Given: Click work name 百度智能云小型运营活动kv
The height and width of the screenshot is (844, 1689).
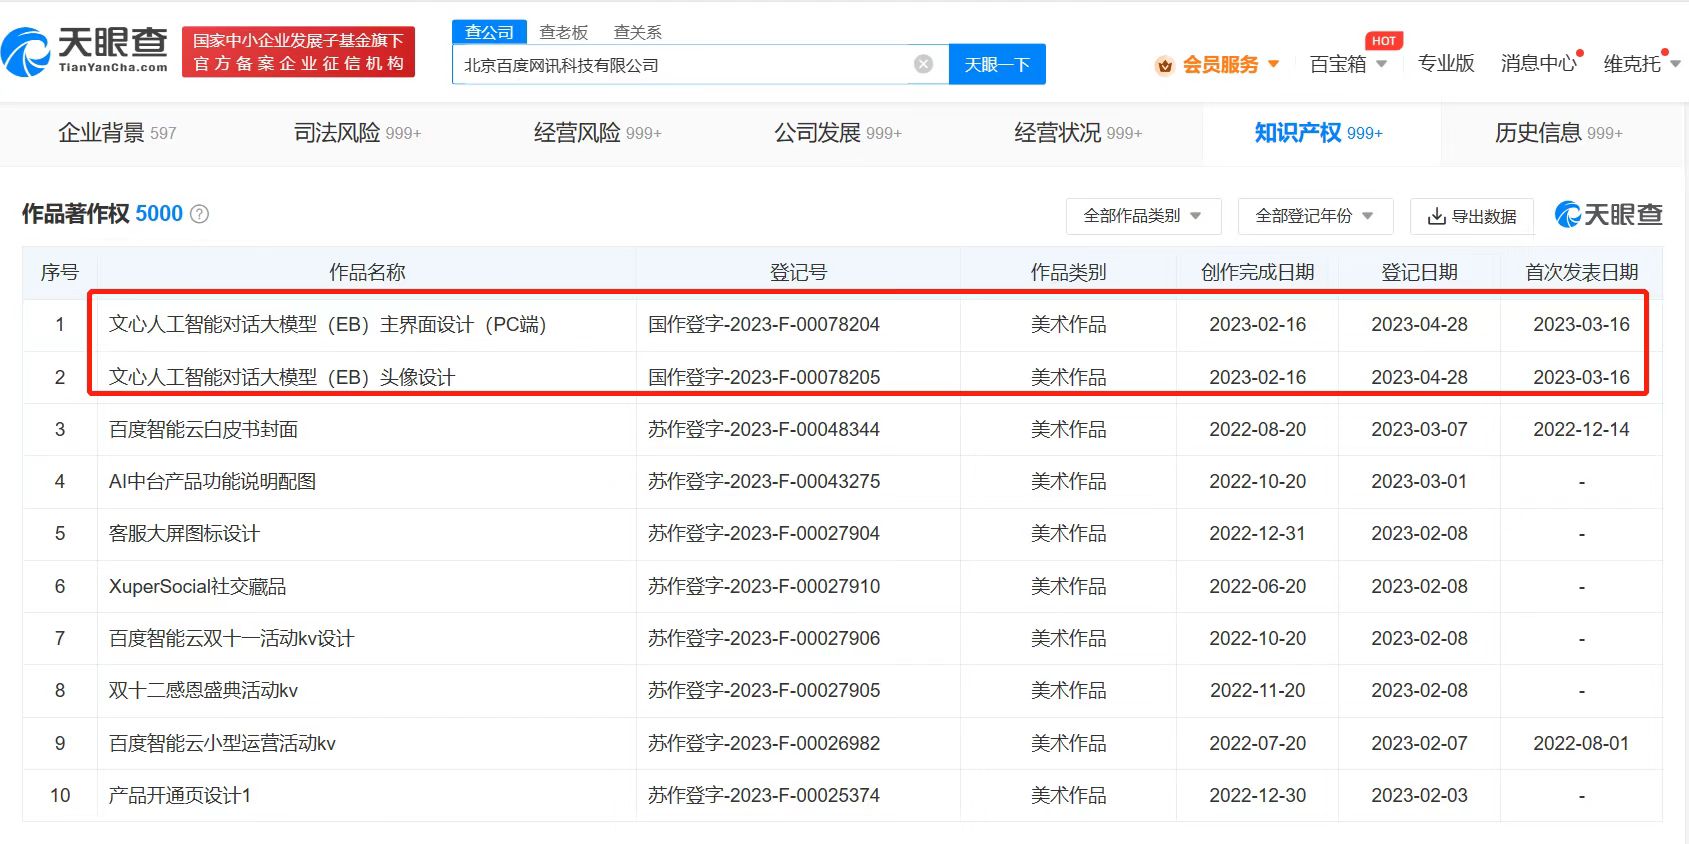Looking at the screenshot, I should click(x=222, y=743).
